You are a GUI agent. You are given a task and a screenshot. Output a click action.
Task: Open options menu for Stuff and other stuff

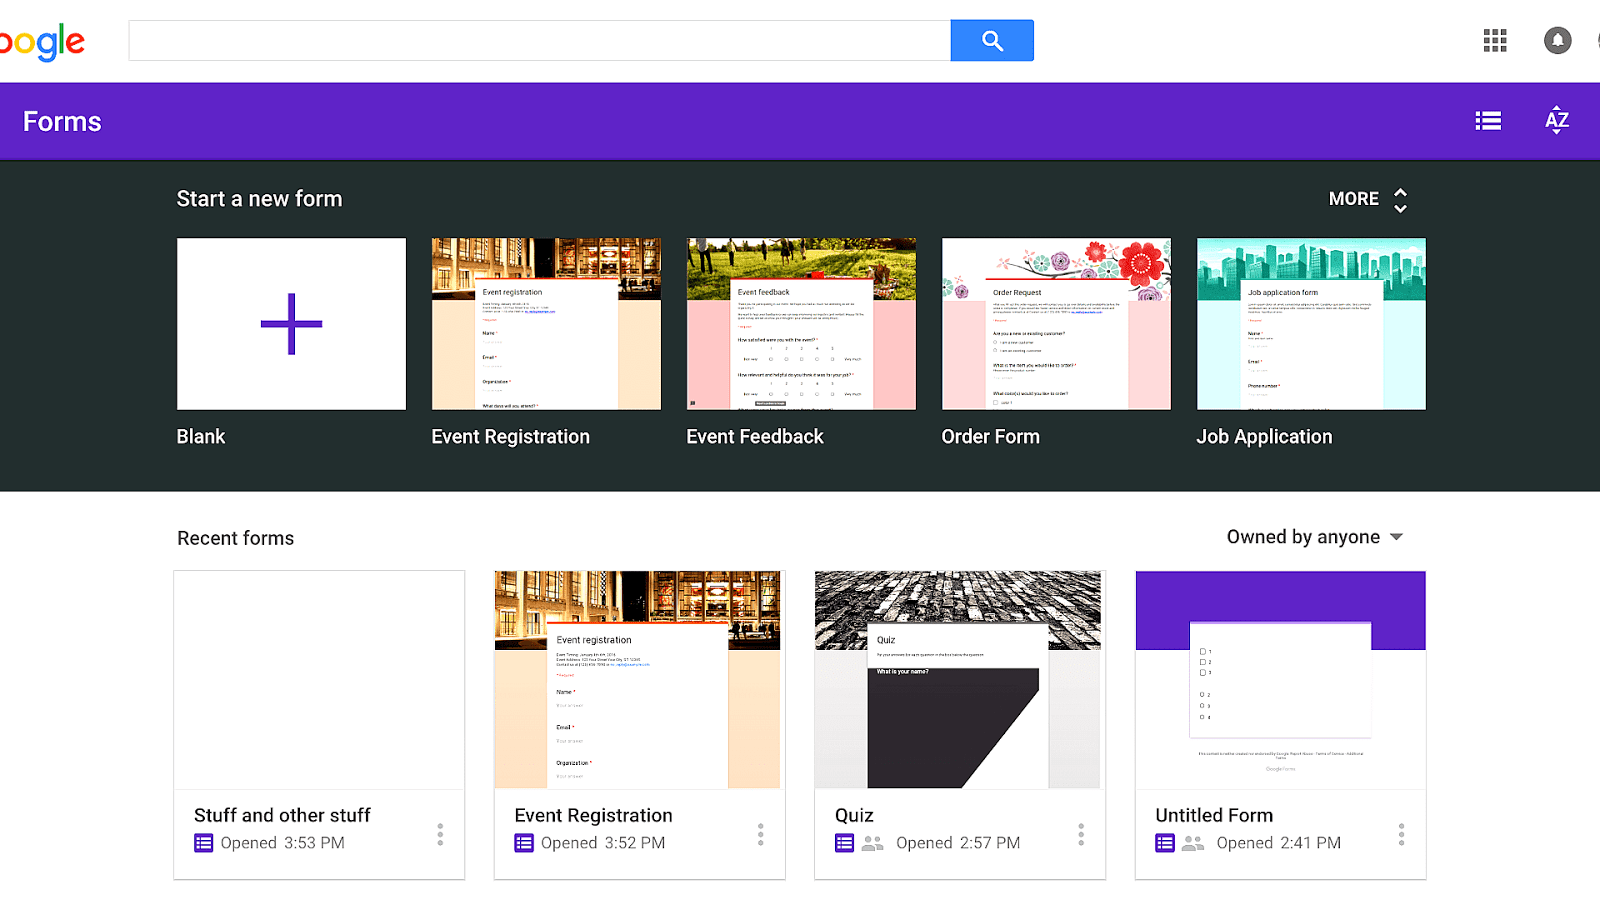(x=440, y=834)
